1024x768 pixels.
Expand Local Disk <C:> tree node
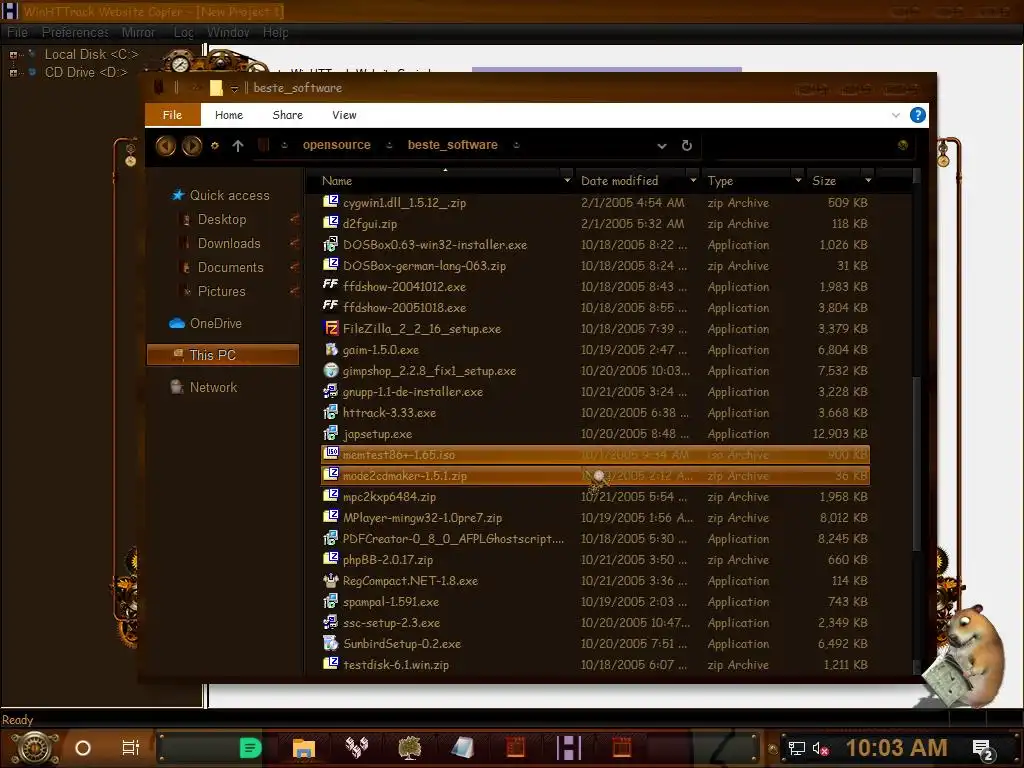pos(13,55)
